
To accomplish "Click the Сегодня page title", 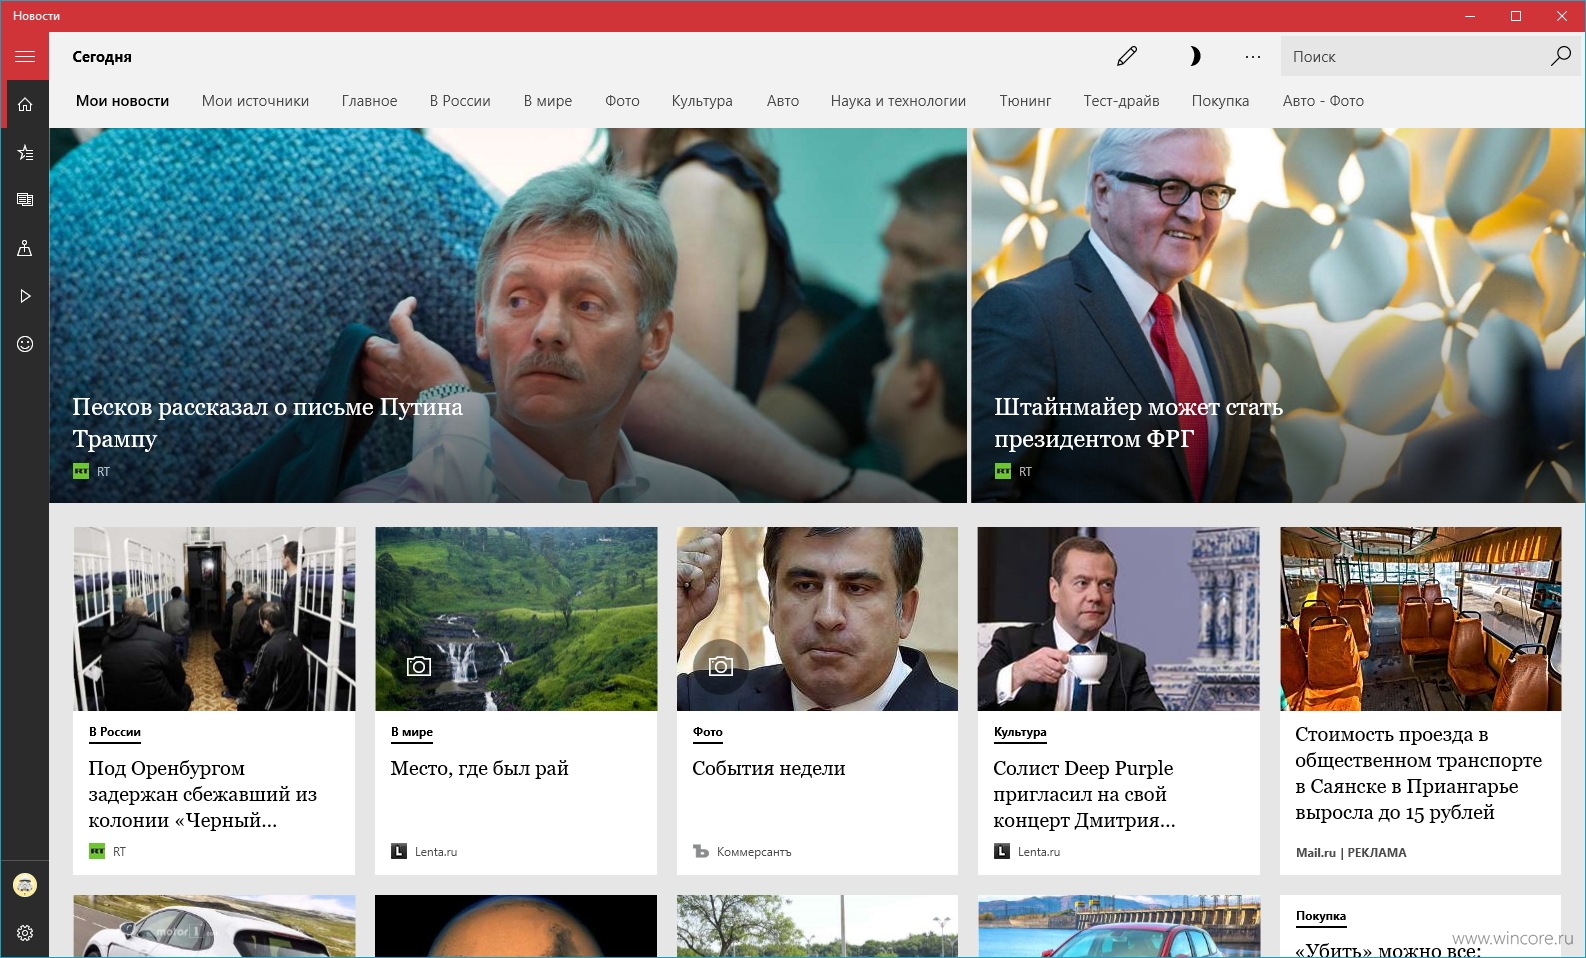I will click(x=102, y=57).
